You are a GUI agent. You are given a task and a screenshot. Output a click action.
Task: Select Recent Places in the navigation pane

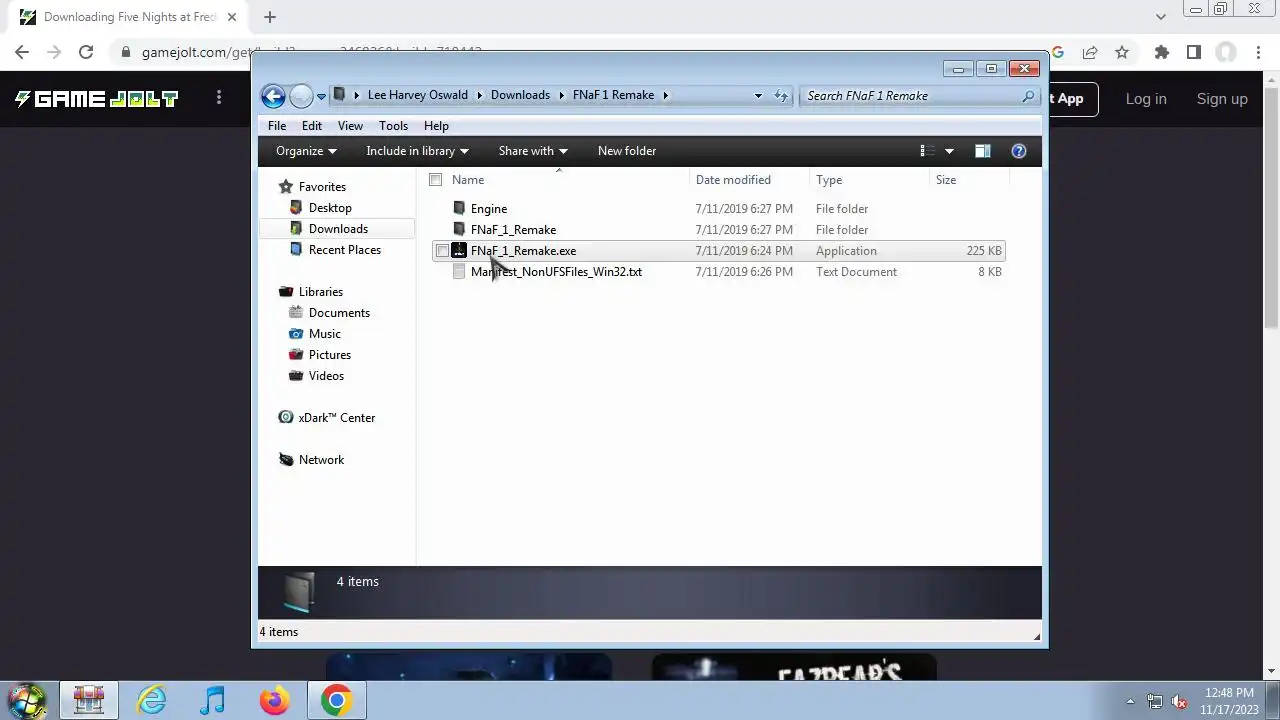click(345, 250)
